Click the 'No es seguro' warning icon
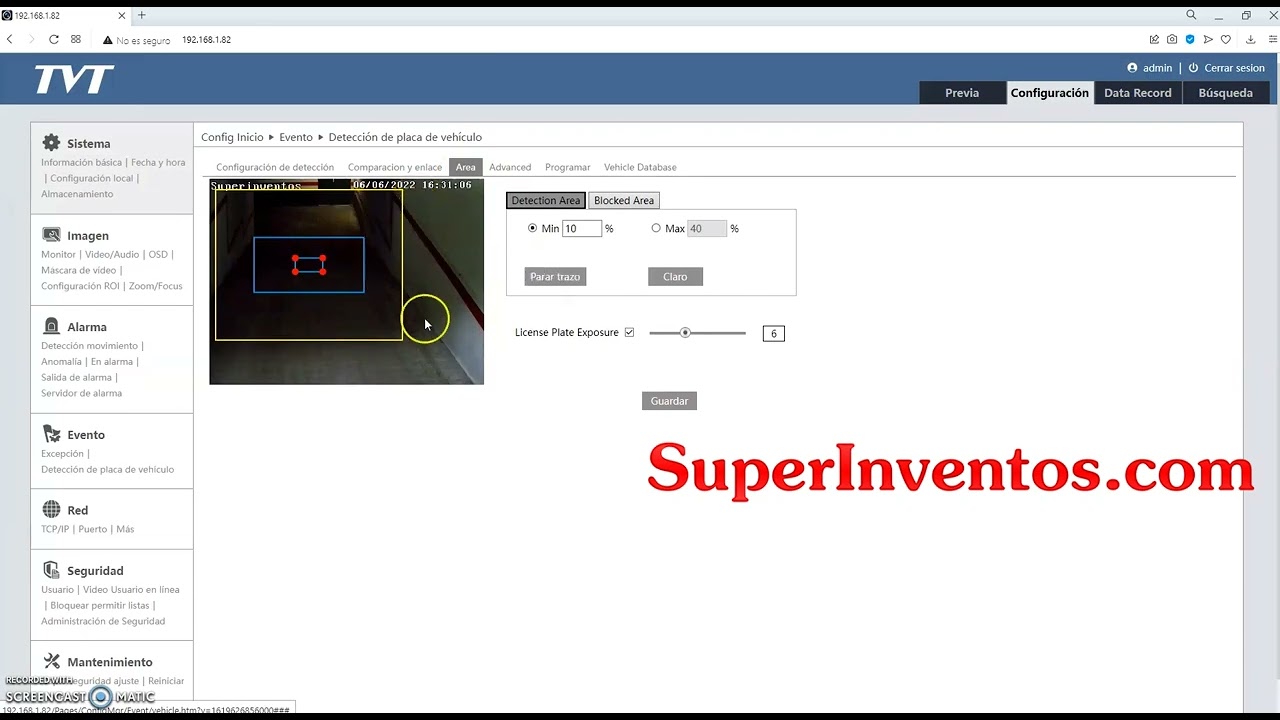The width and height of the screenshot is (1280, 720). [108, 40]
